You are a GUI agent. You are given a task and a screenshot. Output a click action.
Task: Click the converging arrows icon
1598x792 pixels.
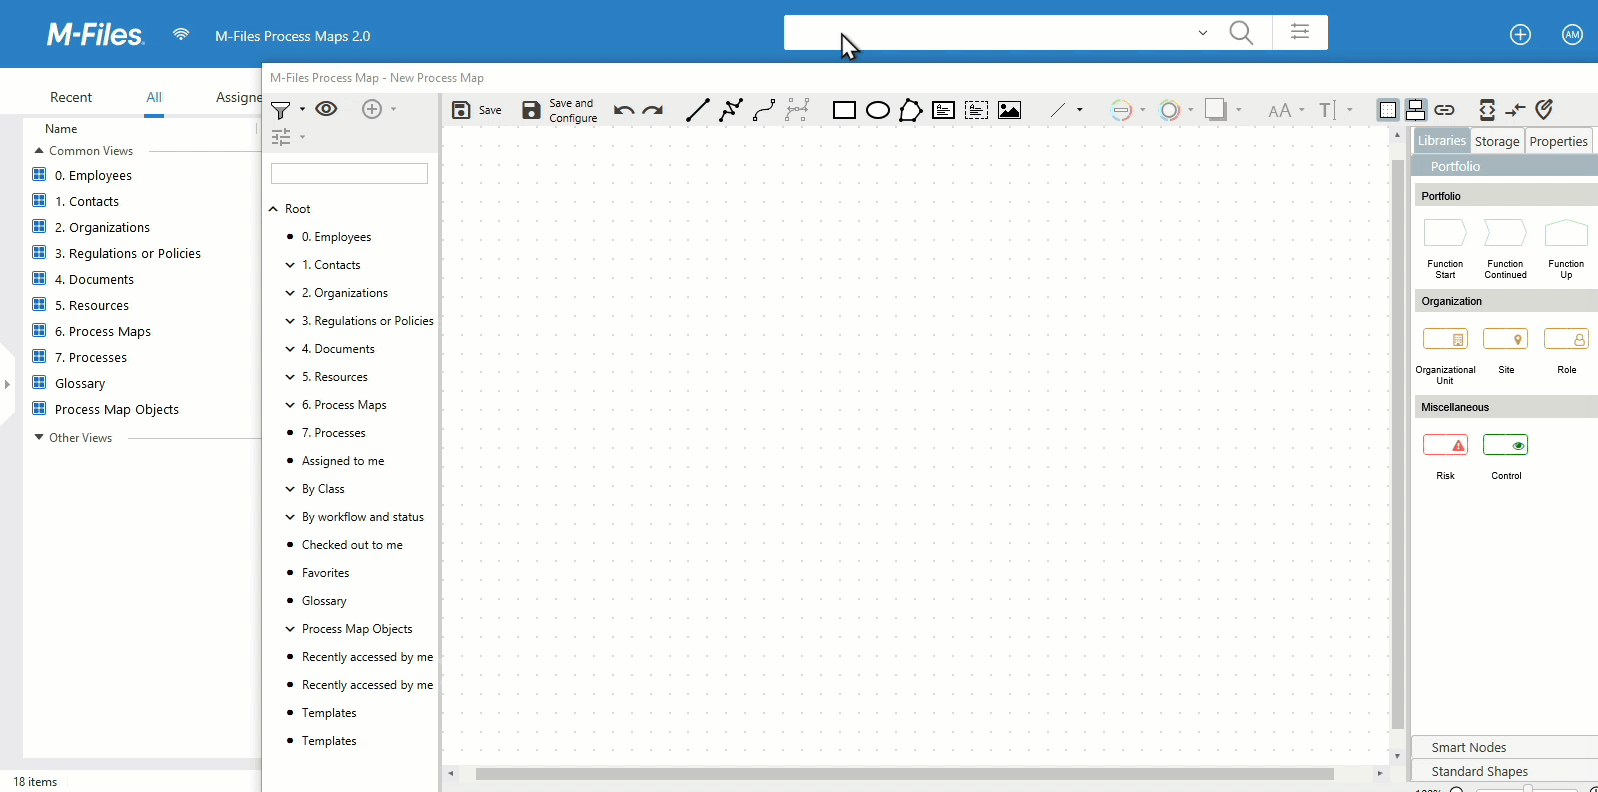pos(1516,110)
